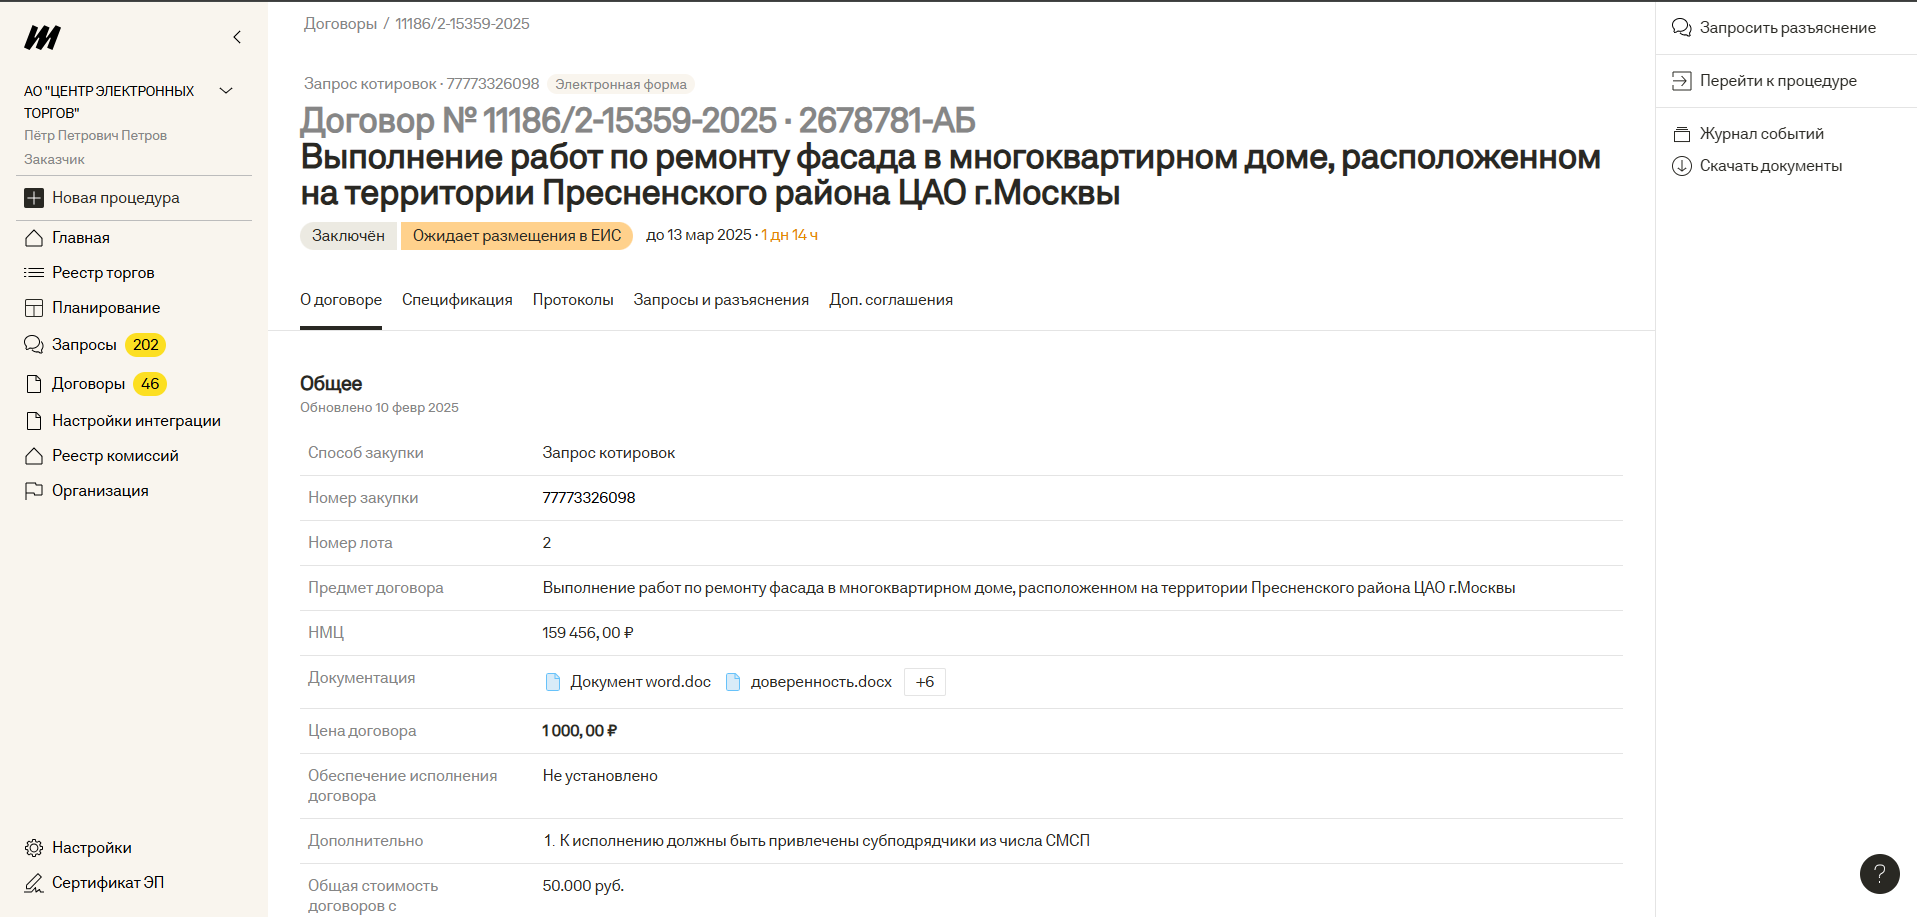Open Запросы with 202 badge
Image resolution: width=1917 pixels, height=917 pixels.
coord(84,345)
